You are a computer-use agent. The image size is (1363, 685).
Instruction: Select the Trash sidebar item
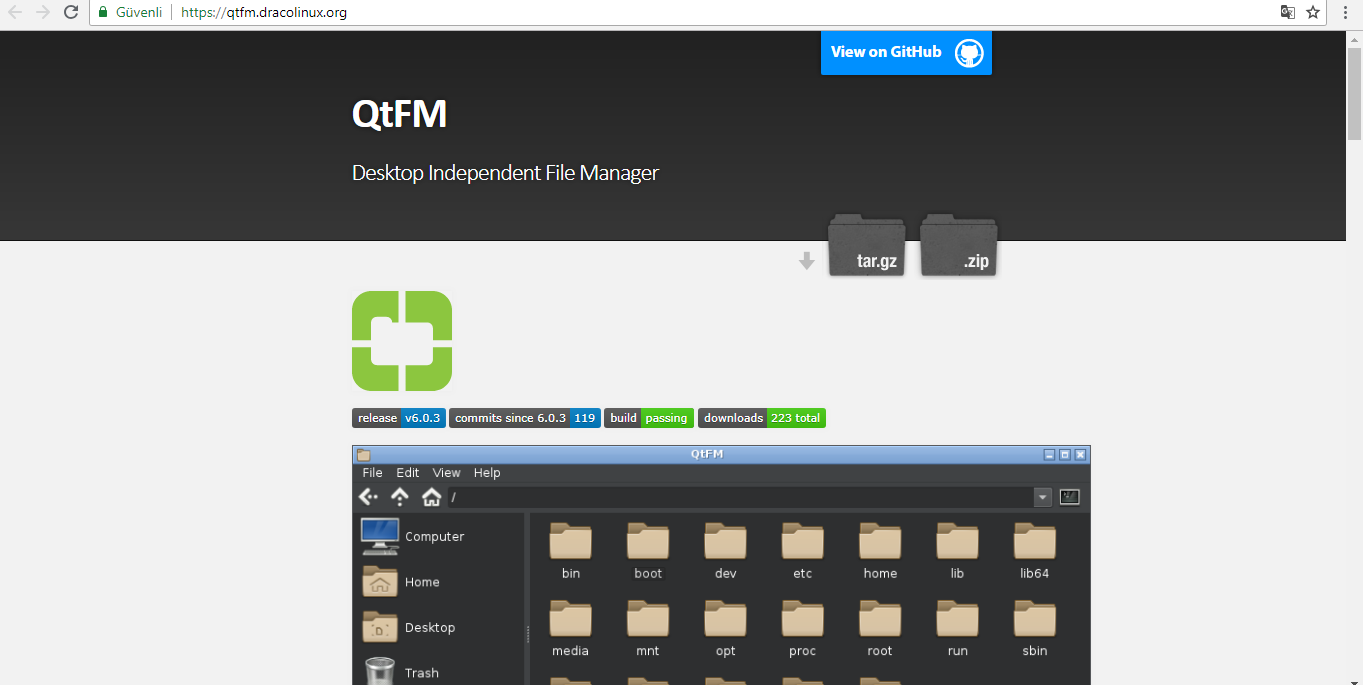(x=401, y=672)
